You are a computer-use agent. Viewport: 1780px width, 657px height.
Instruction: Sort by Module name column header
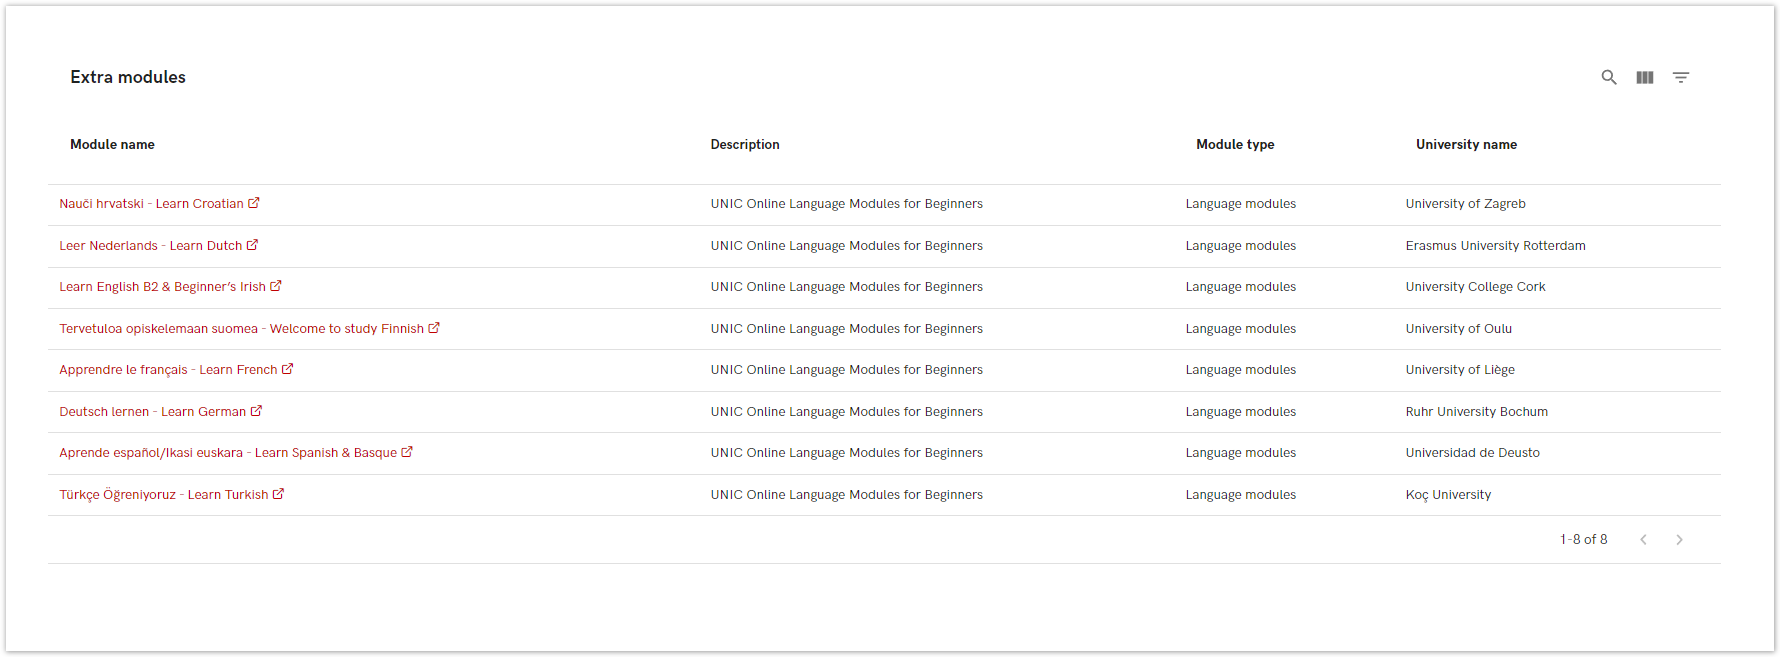pos(112,145)
